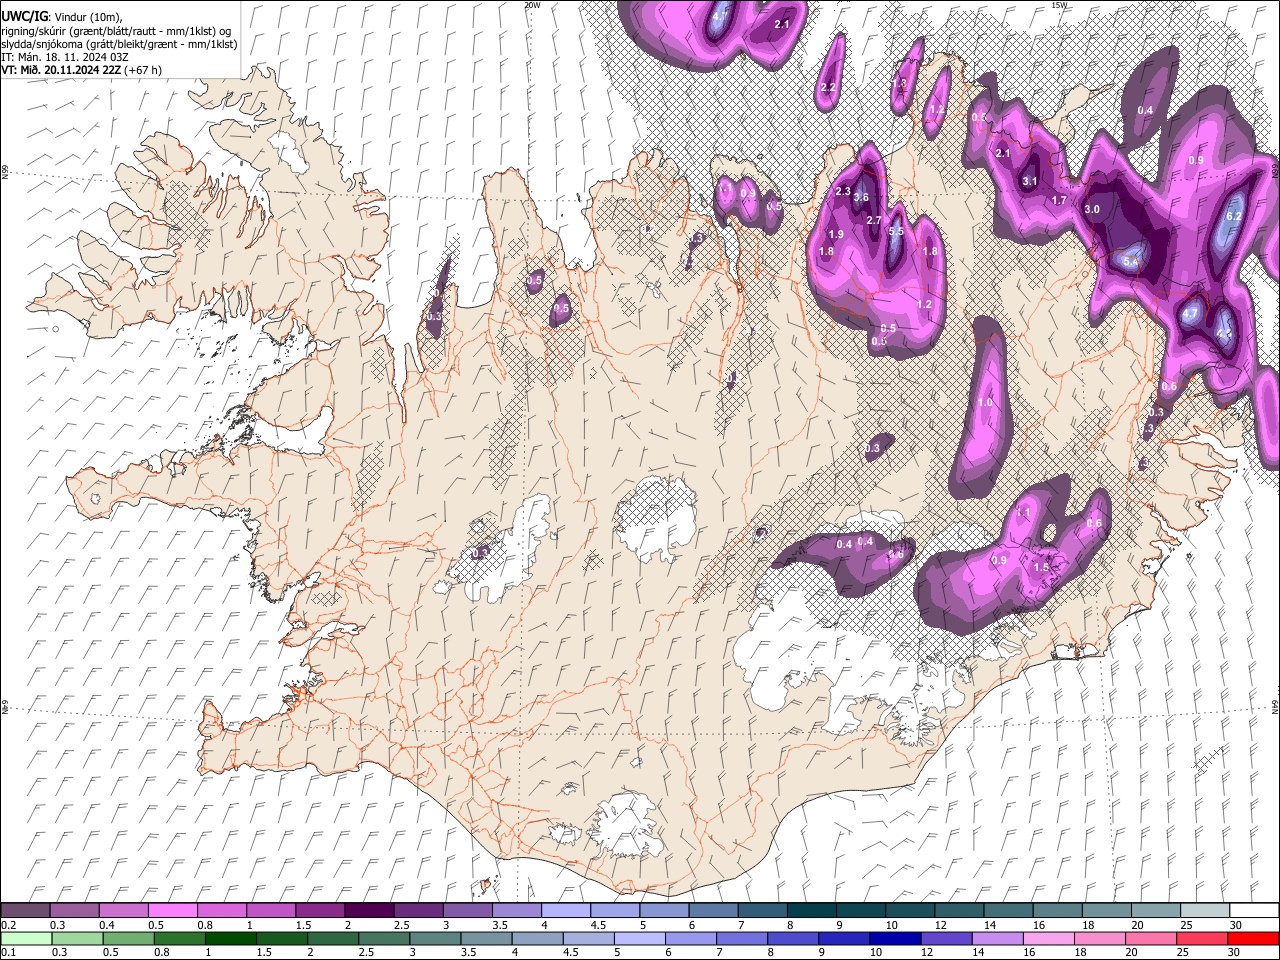The image size is (1280, 960).
Task: Click the palest green rain swatch above 0.1
Action: [x=26, y=938]
